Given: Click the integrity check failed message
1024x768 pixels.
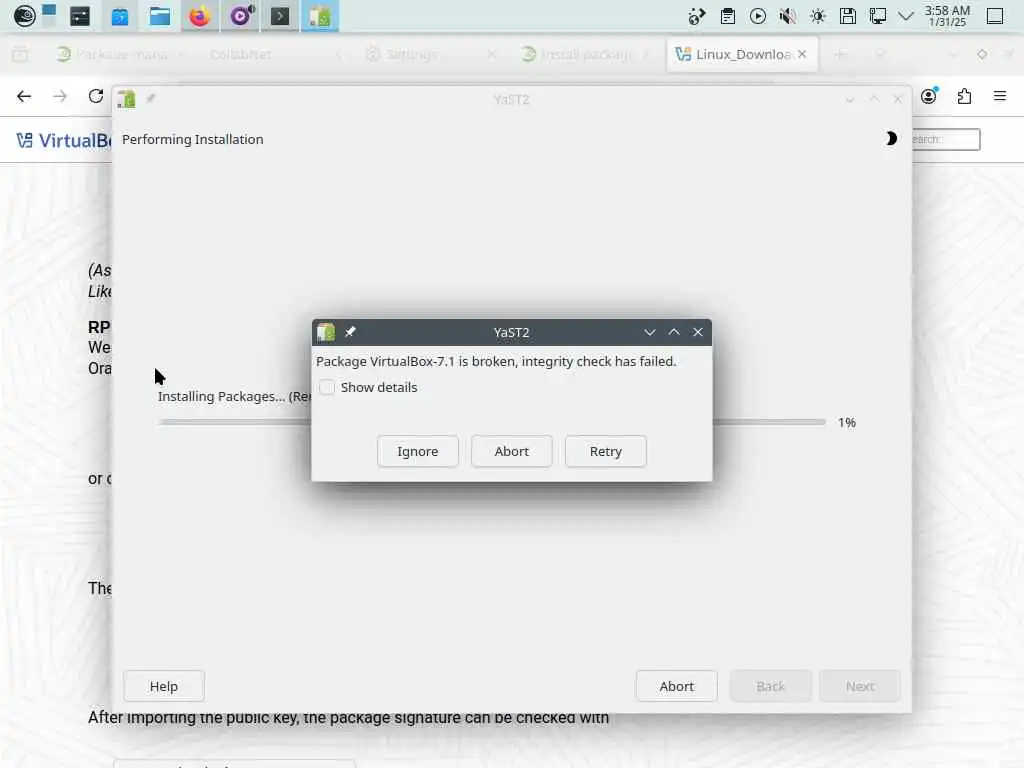Looking at the screenshot, I should coord(496,361).
